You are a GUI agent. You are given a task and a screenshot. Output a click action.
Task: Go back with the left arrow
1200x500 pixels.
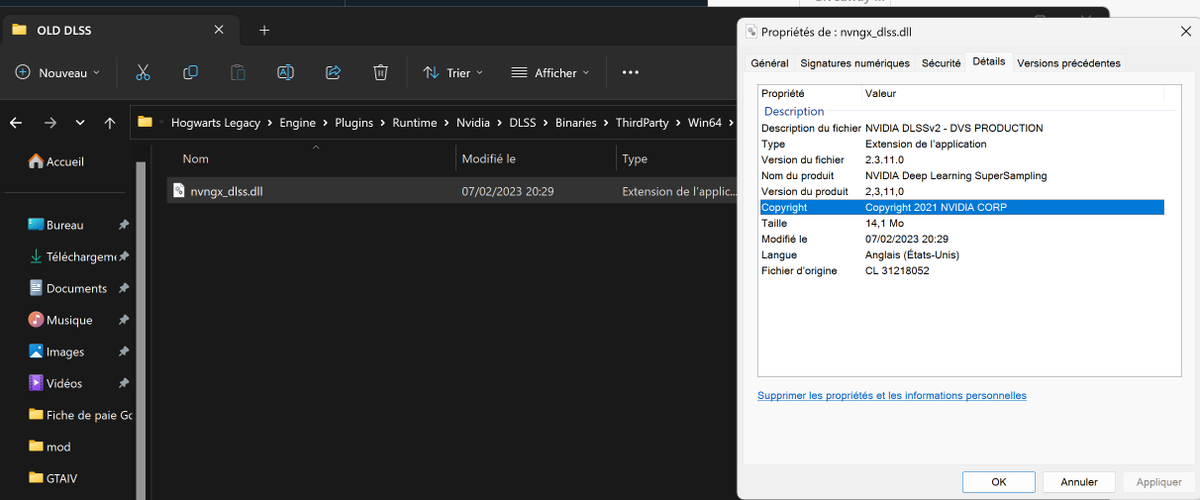pyautogui.click(x=16, y=123)
